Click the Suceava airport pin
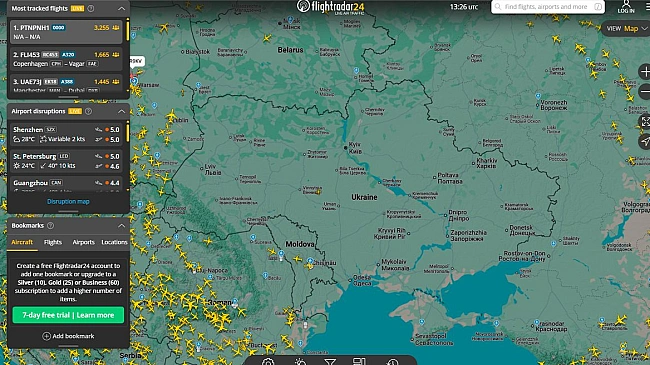This screenshot has height=365, width=650. coord(253,238)
